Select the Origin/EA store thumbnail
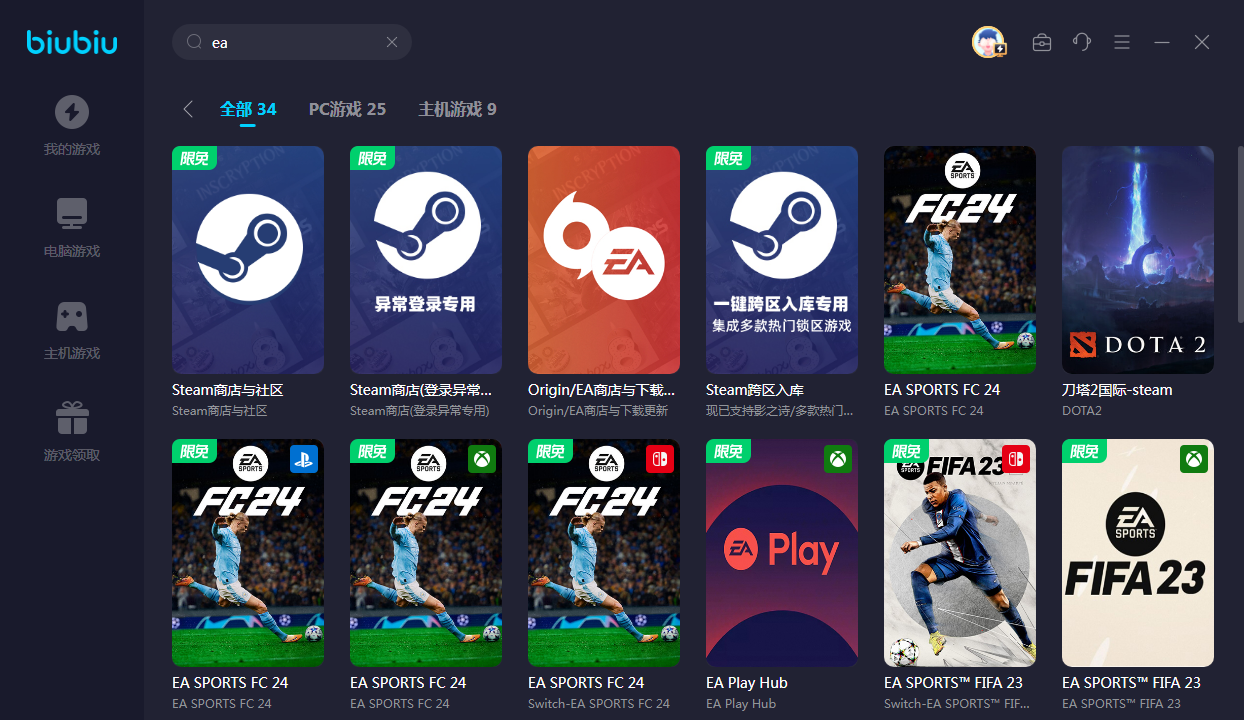Viewport: 1244px width, 720px height. 604,260
